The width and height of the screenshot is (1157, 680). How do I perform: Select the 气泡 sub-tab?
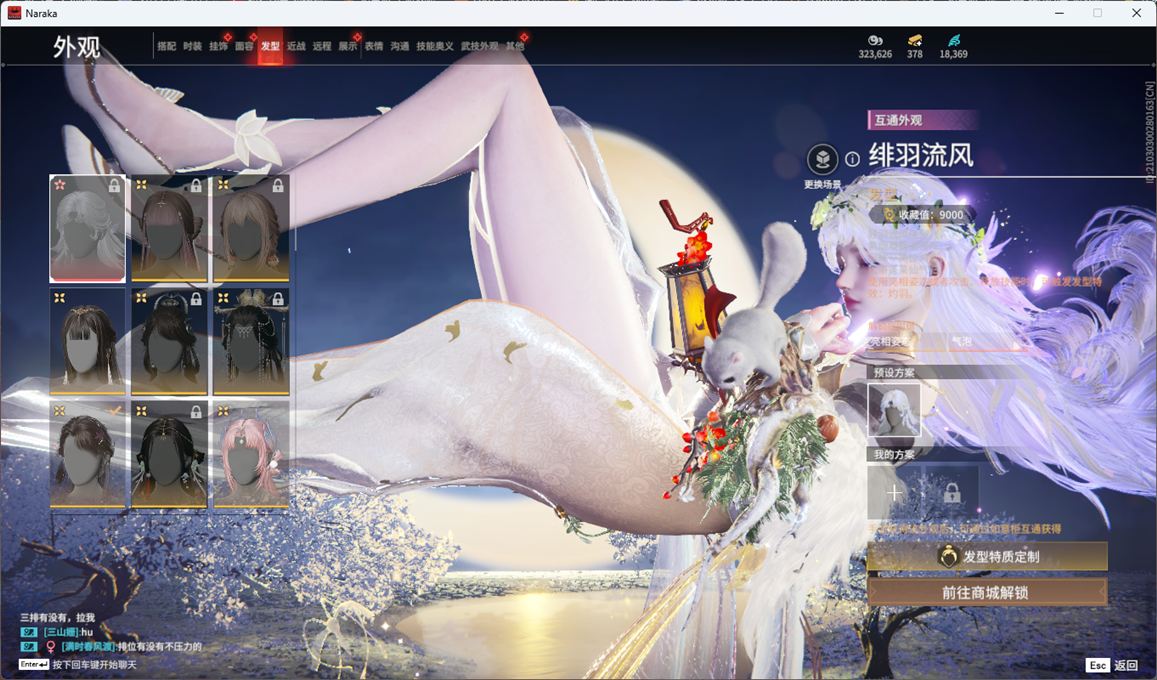coord(962,342)
